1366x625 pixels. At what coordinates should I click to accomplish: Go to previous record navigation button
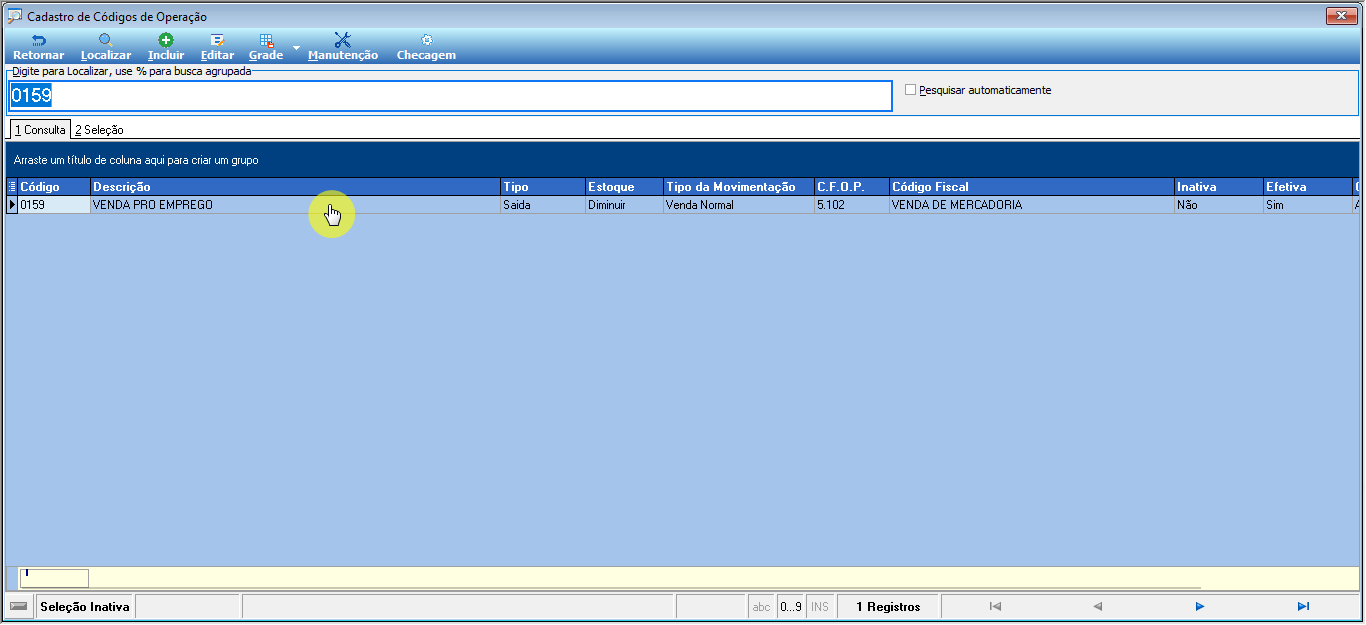[x=1097, y=606]
